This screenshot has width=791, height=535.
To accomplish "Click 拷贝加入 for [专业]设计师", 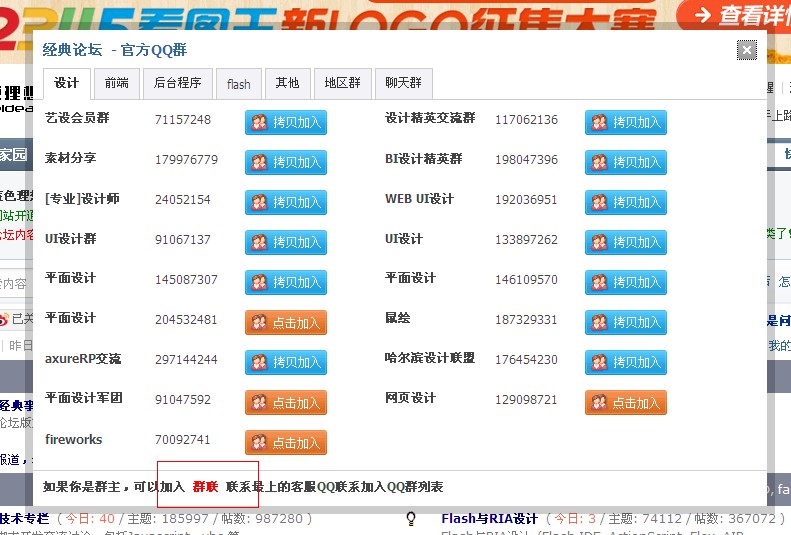I will (x=286, y=202).
